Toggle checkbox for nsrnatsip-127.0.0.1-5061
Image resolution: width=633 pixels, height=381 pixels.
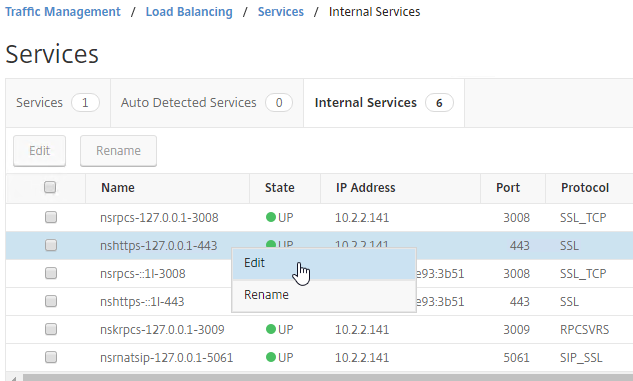pos(51,357)
